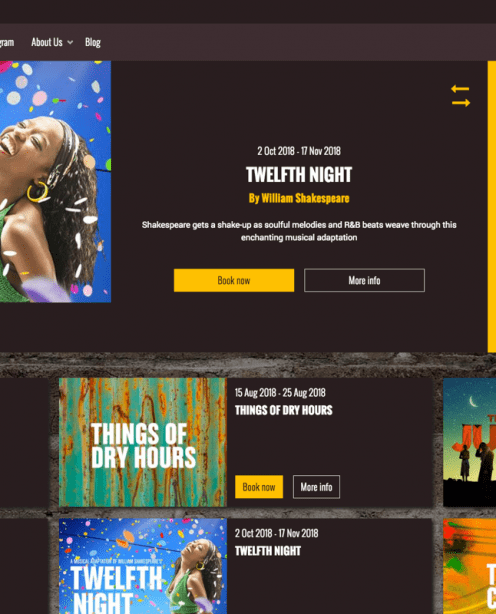This screenshot has width=496, height=614.
Task: Open the Things of Dry Hours title link
Action: (283, 410)
